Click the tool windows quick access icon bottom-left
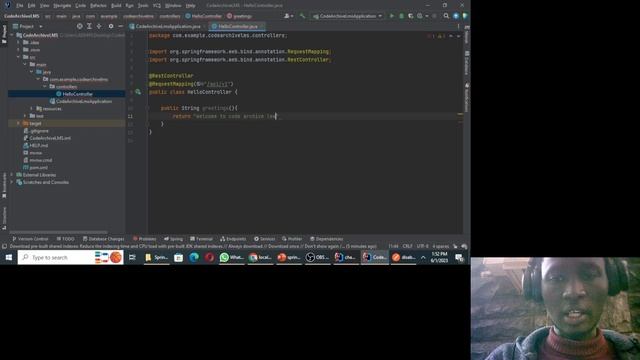Viewport: 640px width, 360px height. [x=4, y=247]
